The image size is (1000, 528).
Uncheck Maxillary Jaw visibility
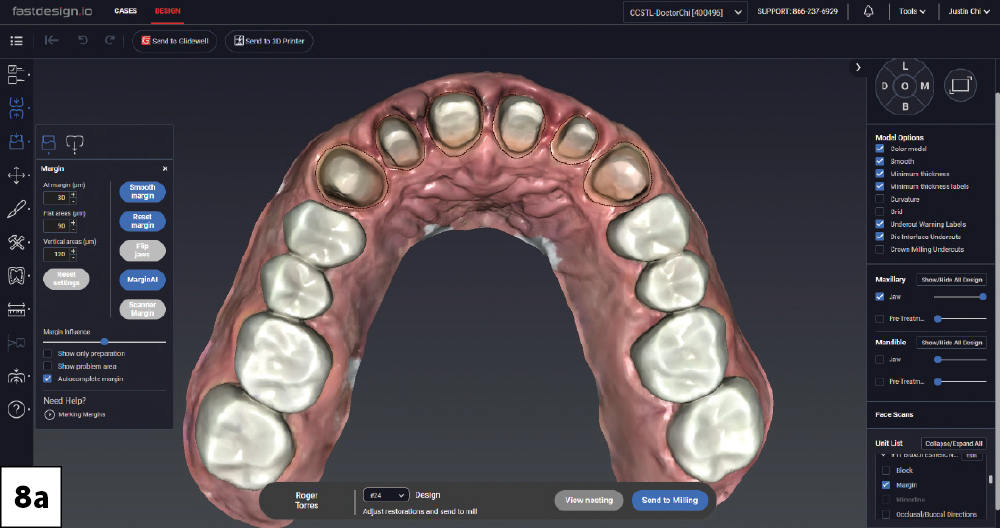[x=879, y=297]
